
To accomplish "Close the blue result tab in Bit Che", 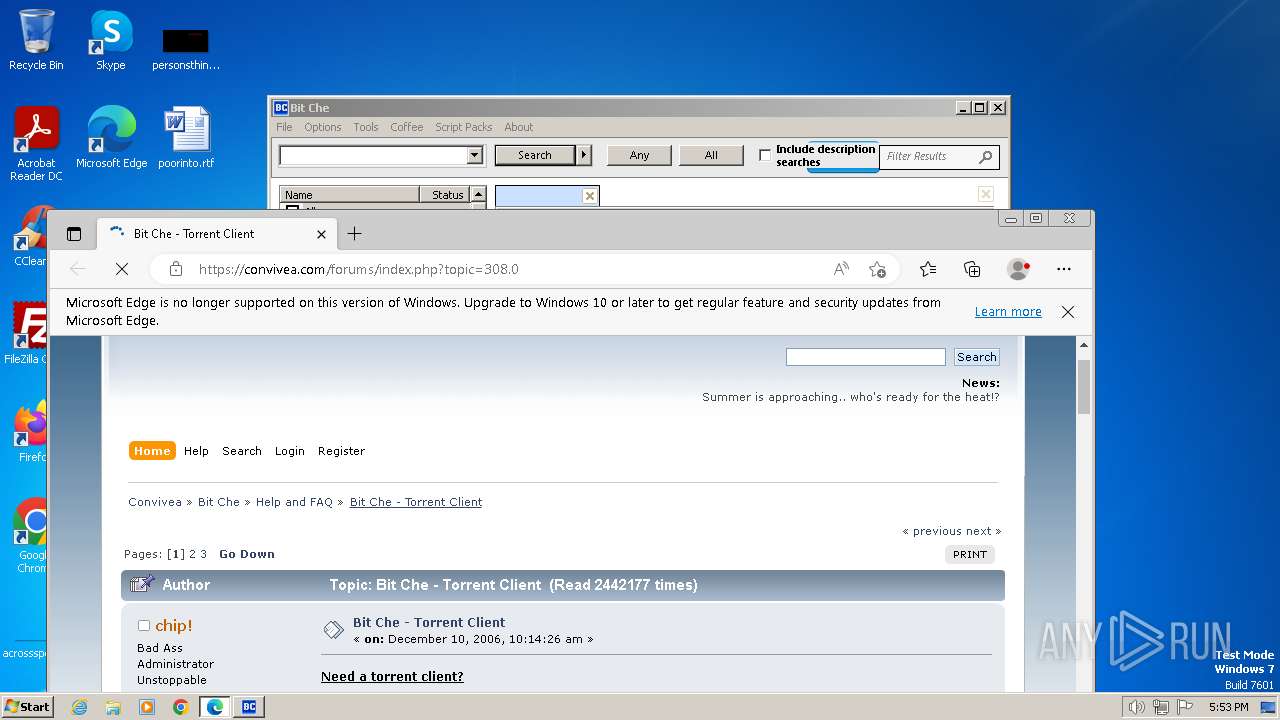I will pos(590,196).
